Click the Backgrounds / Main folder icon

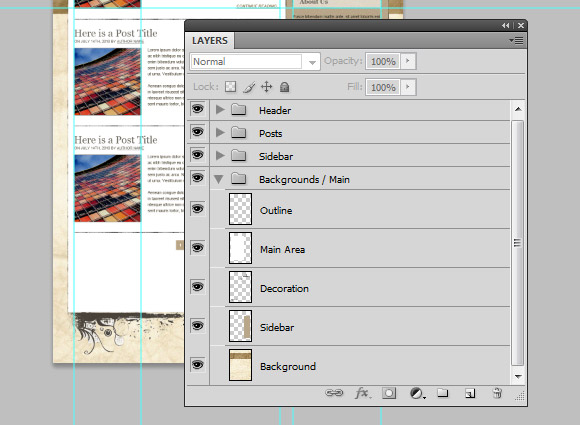[239, 179]
